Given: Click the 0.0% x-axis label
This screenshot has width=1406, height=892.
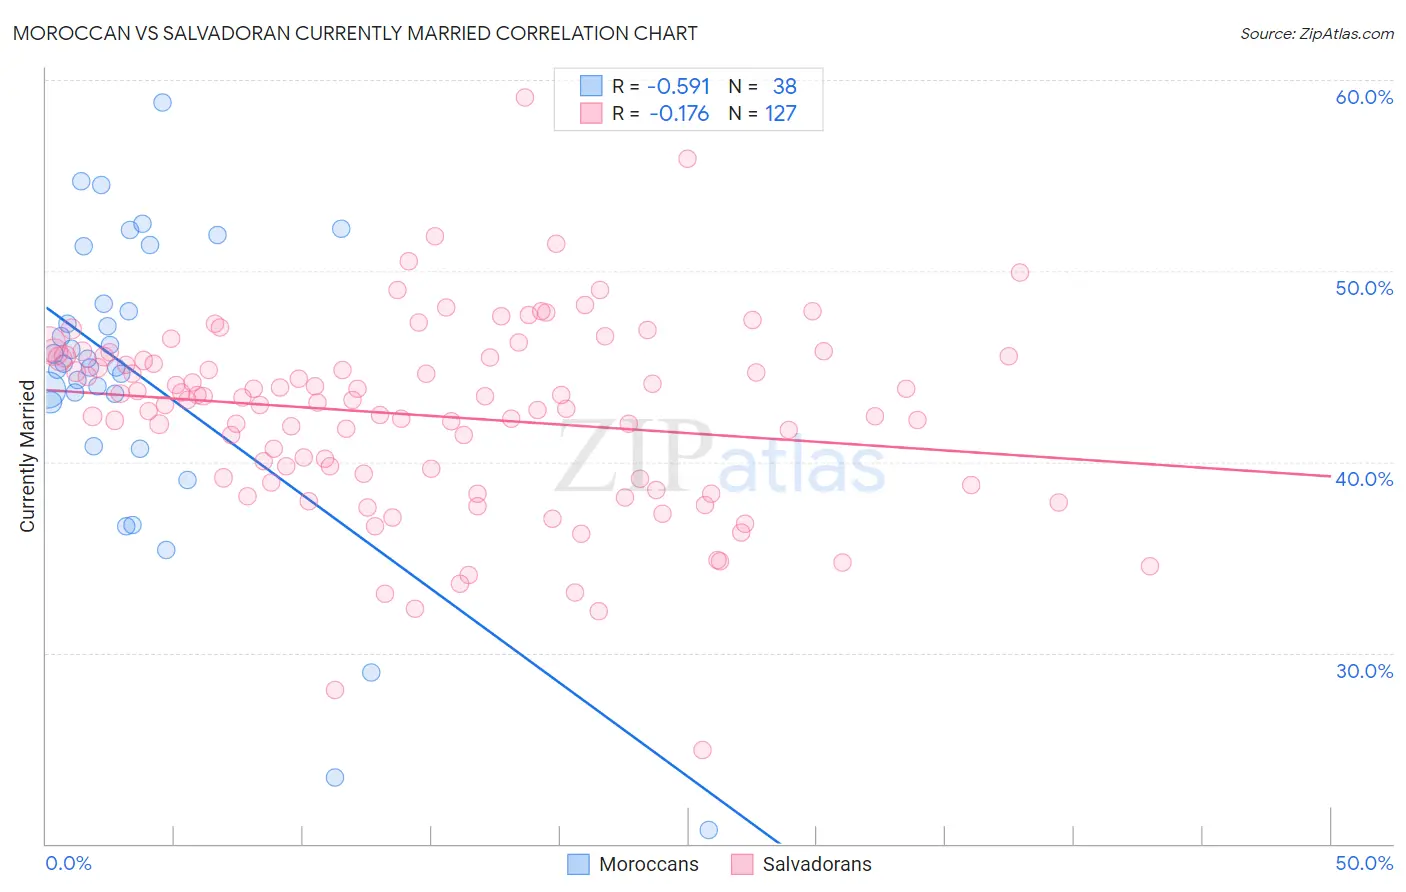Looking at the screenshot, I should 69,863.
